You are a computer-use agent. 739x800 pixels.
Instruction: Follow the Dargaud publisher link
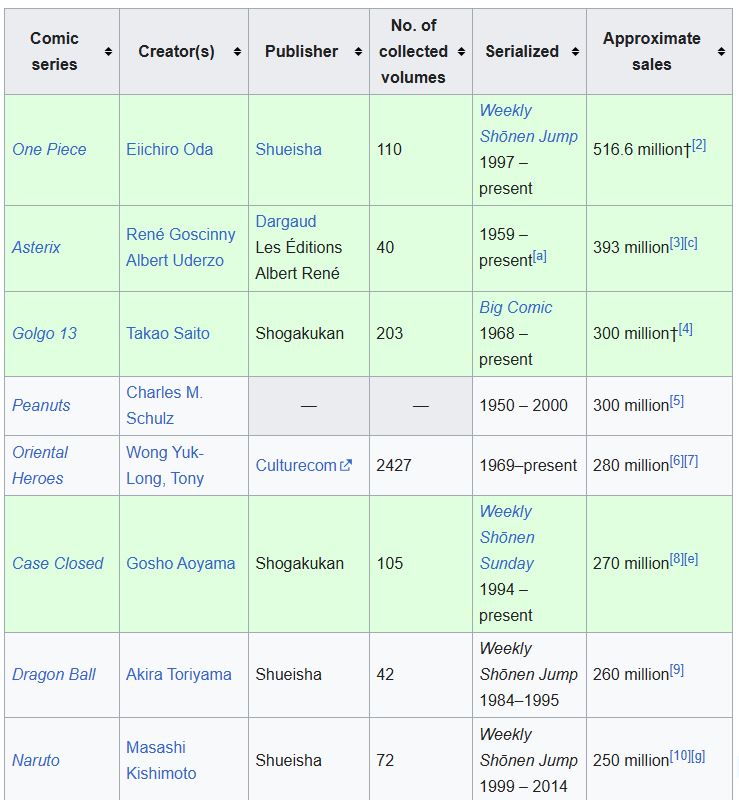tap(286, 221)
